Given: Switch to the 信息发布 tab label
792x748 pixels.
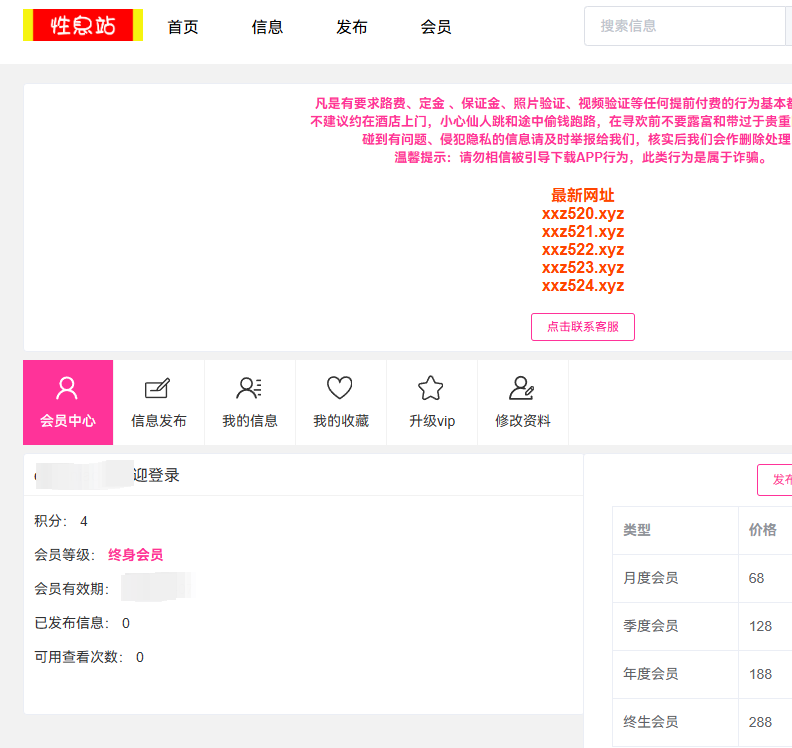Looking at the screenshot, I should pos(159,421).
